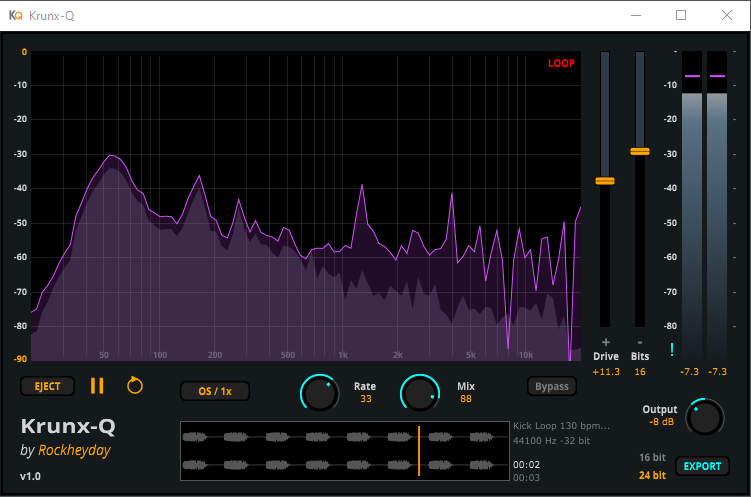Change oversampling via OS / 1x button
Viewport: 751px width, 497px height.
(x=215, y=391)
